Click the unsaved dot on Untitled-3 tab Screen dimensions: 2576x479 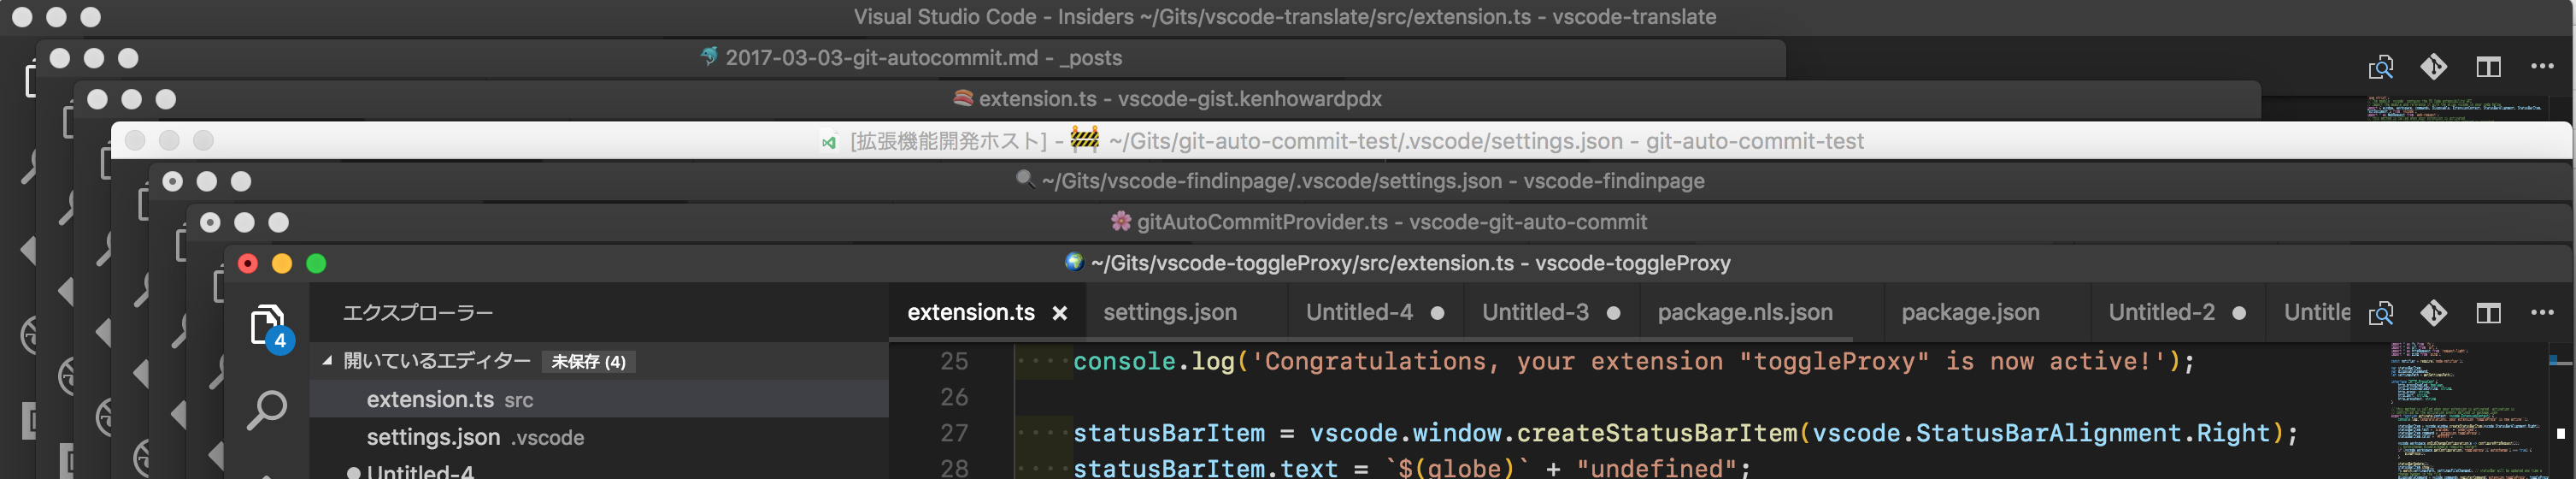[1613, 313]
